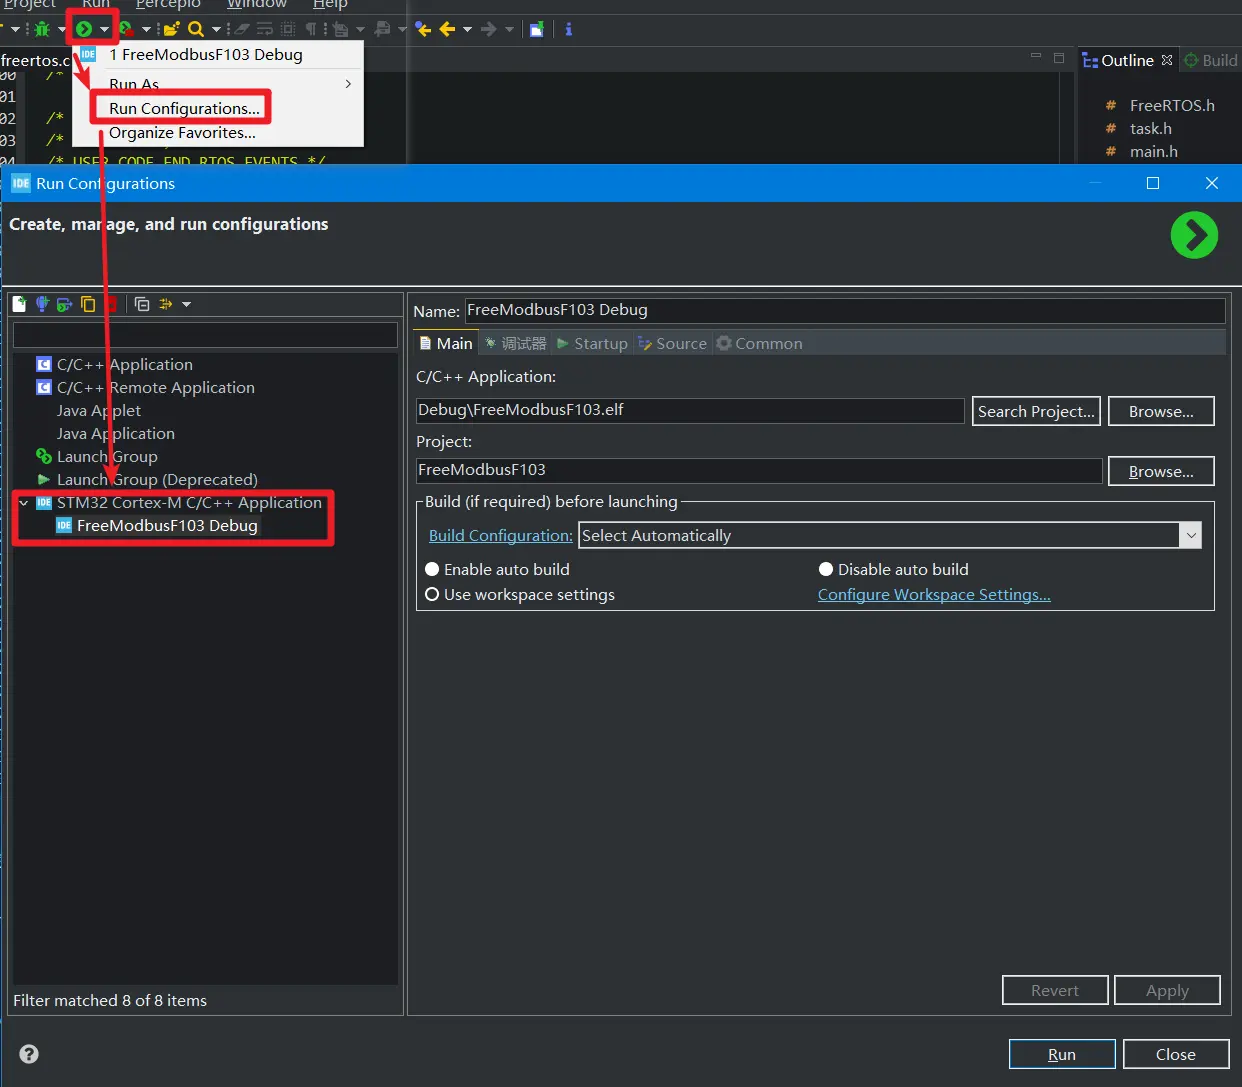Select Java Application configuration type
1242x1087 pixels.
116,433
